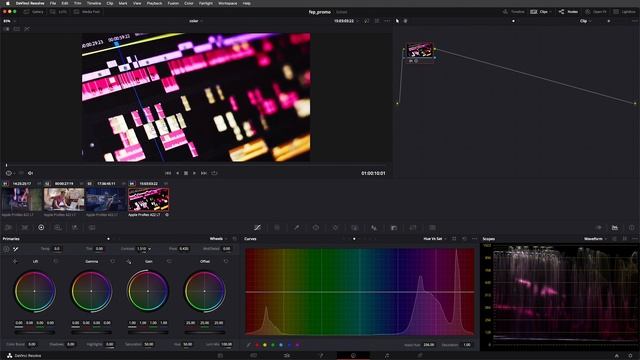Open the Playback menu

[x=154, y=3]
